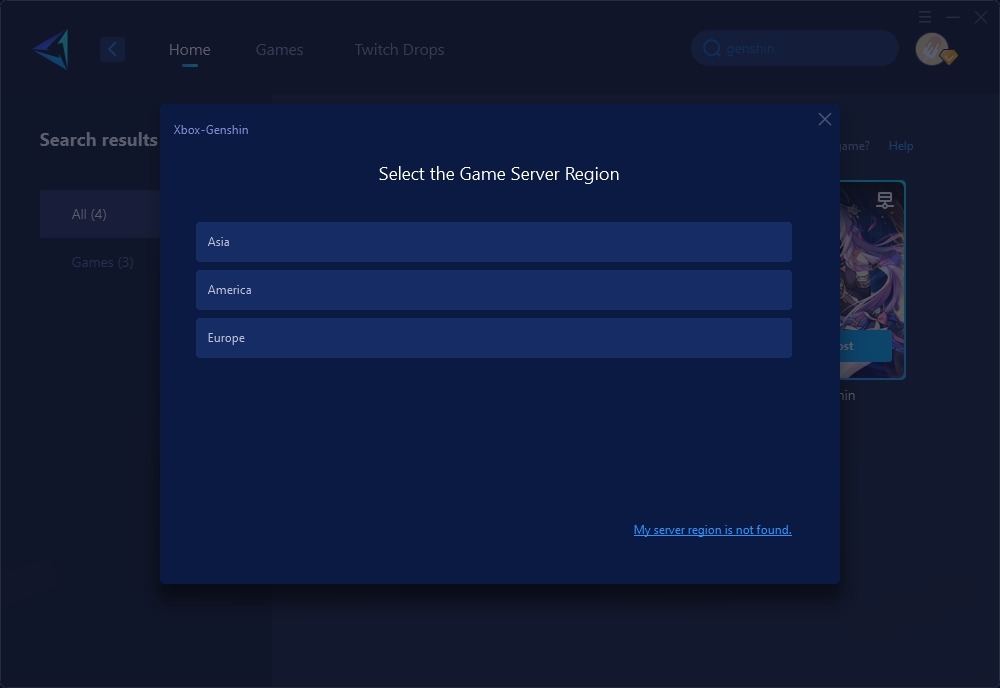Select the All (4) results filter
Screen dimensions: 1000x688
(x=99, y=214)
